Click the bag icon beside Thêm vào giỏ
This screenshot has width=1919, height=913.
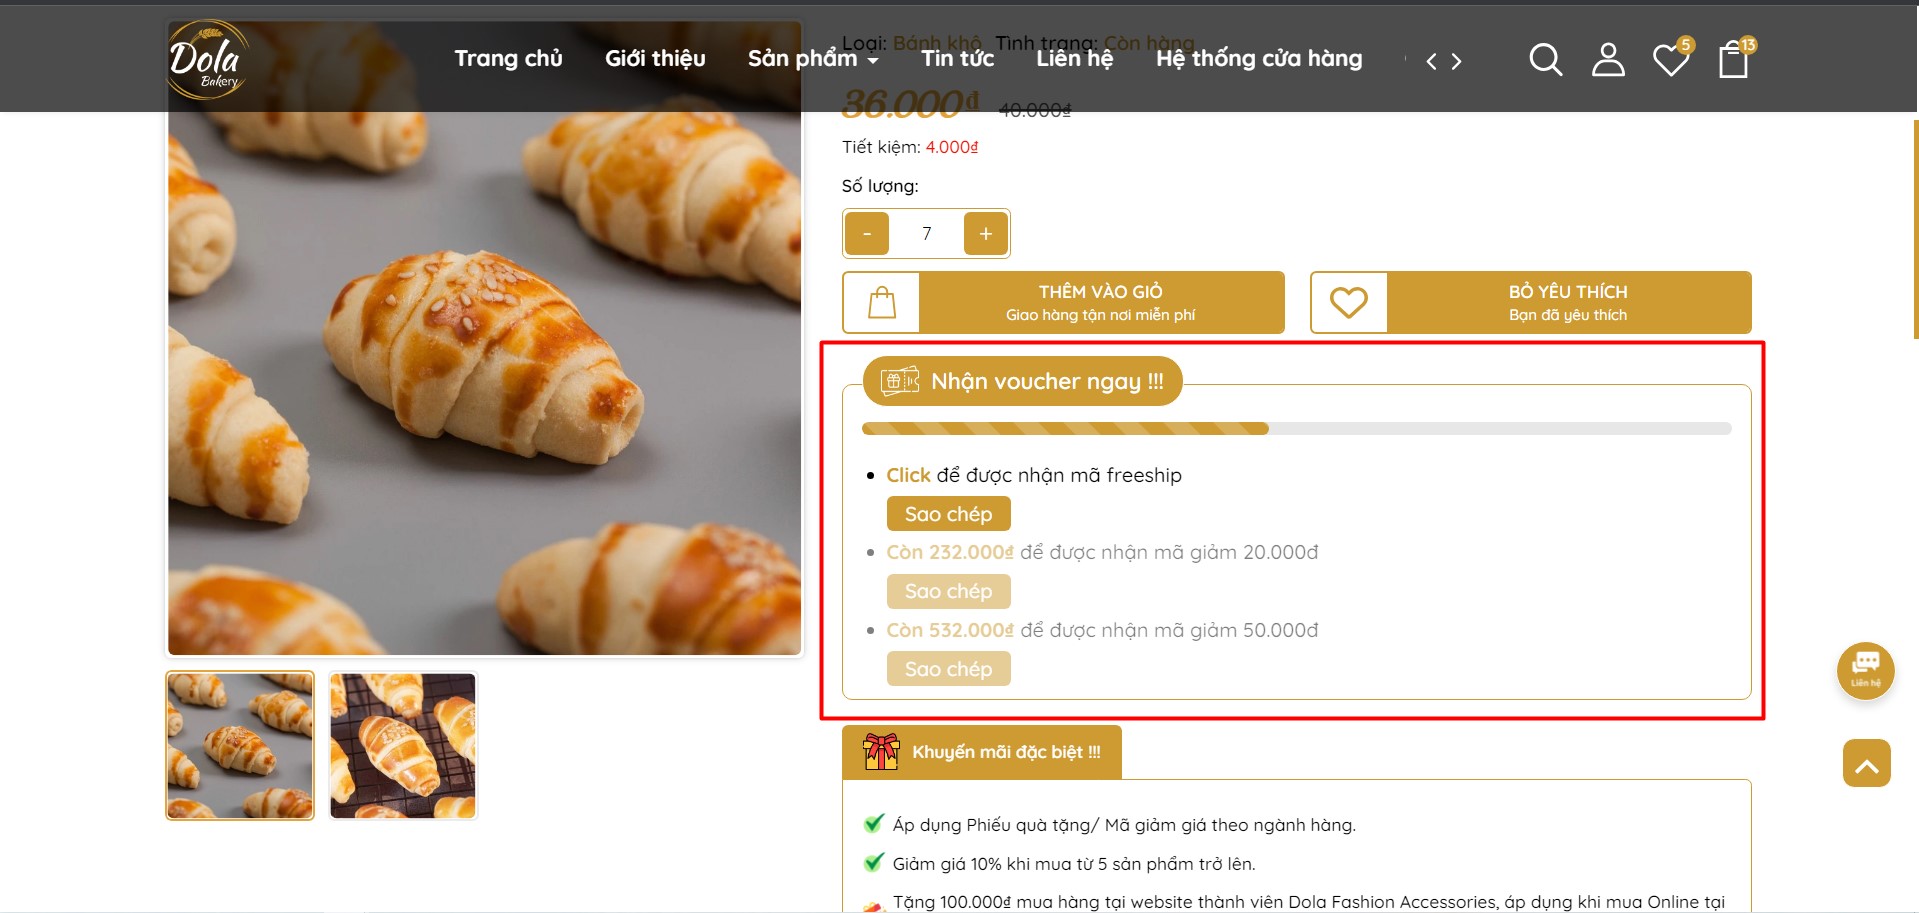[x=882, y=302]
